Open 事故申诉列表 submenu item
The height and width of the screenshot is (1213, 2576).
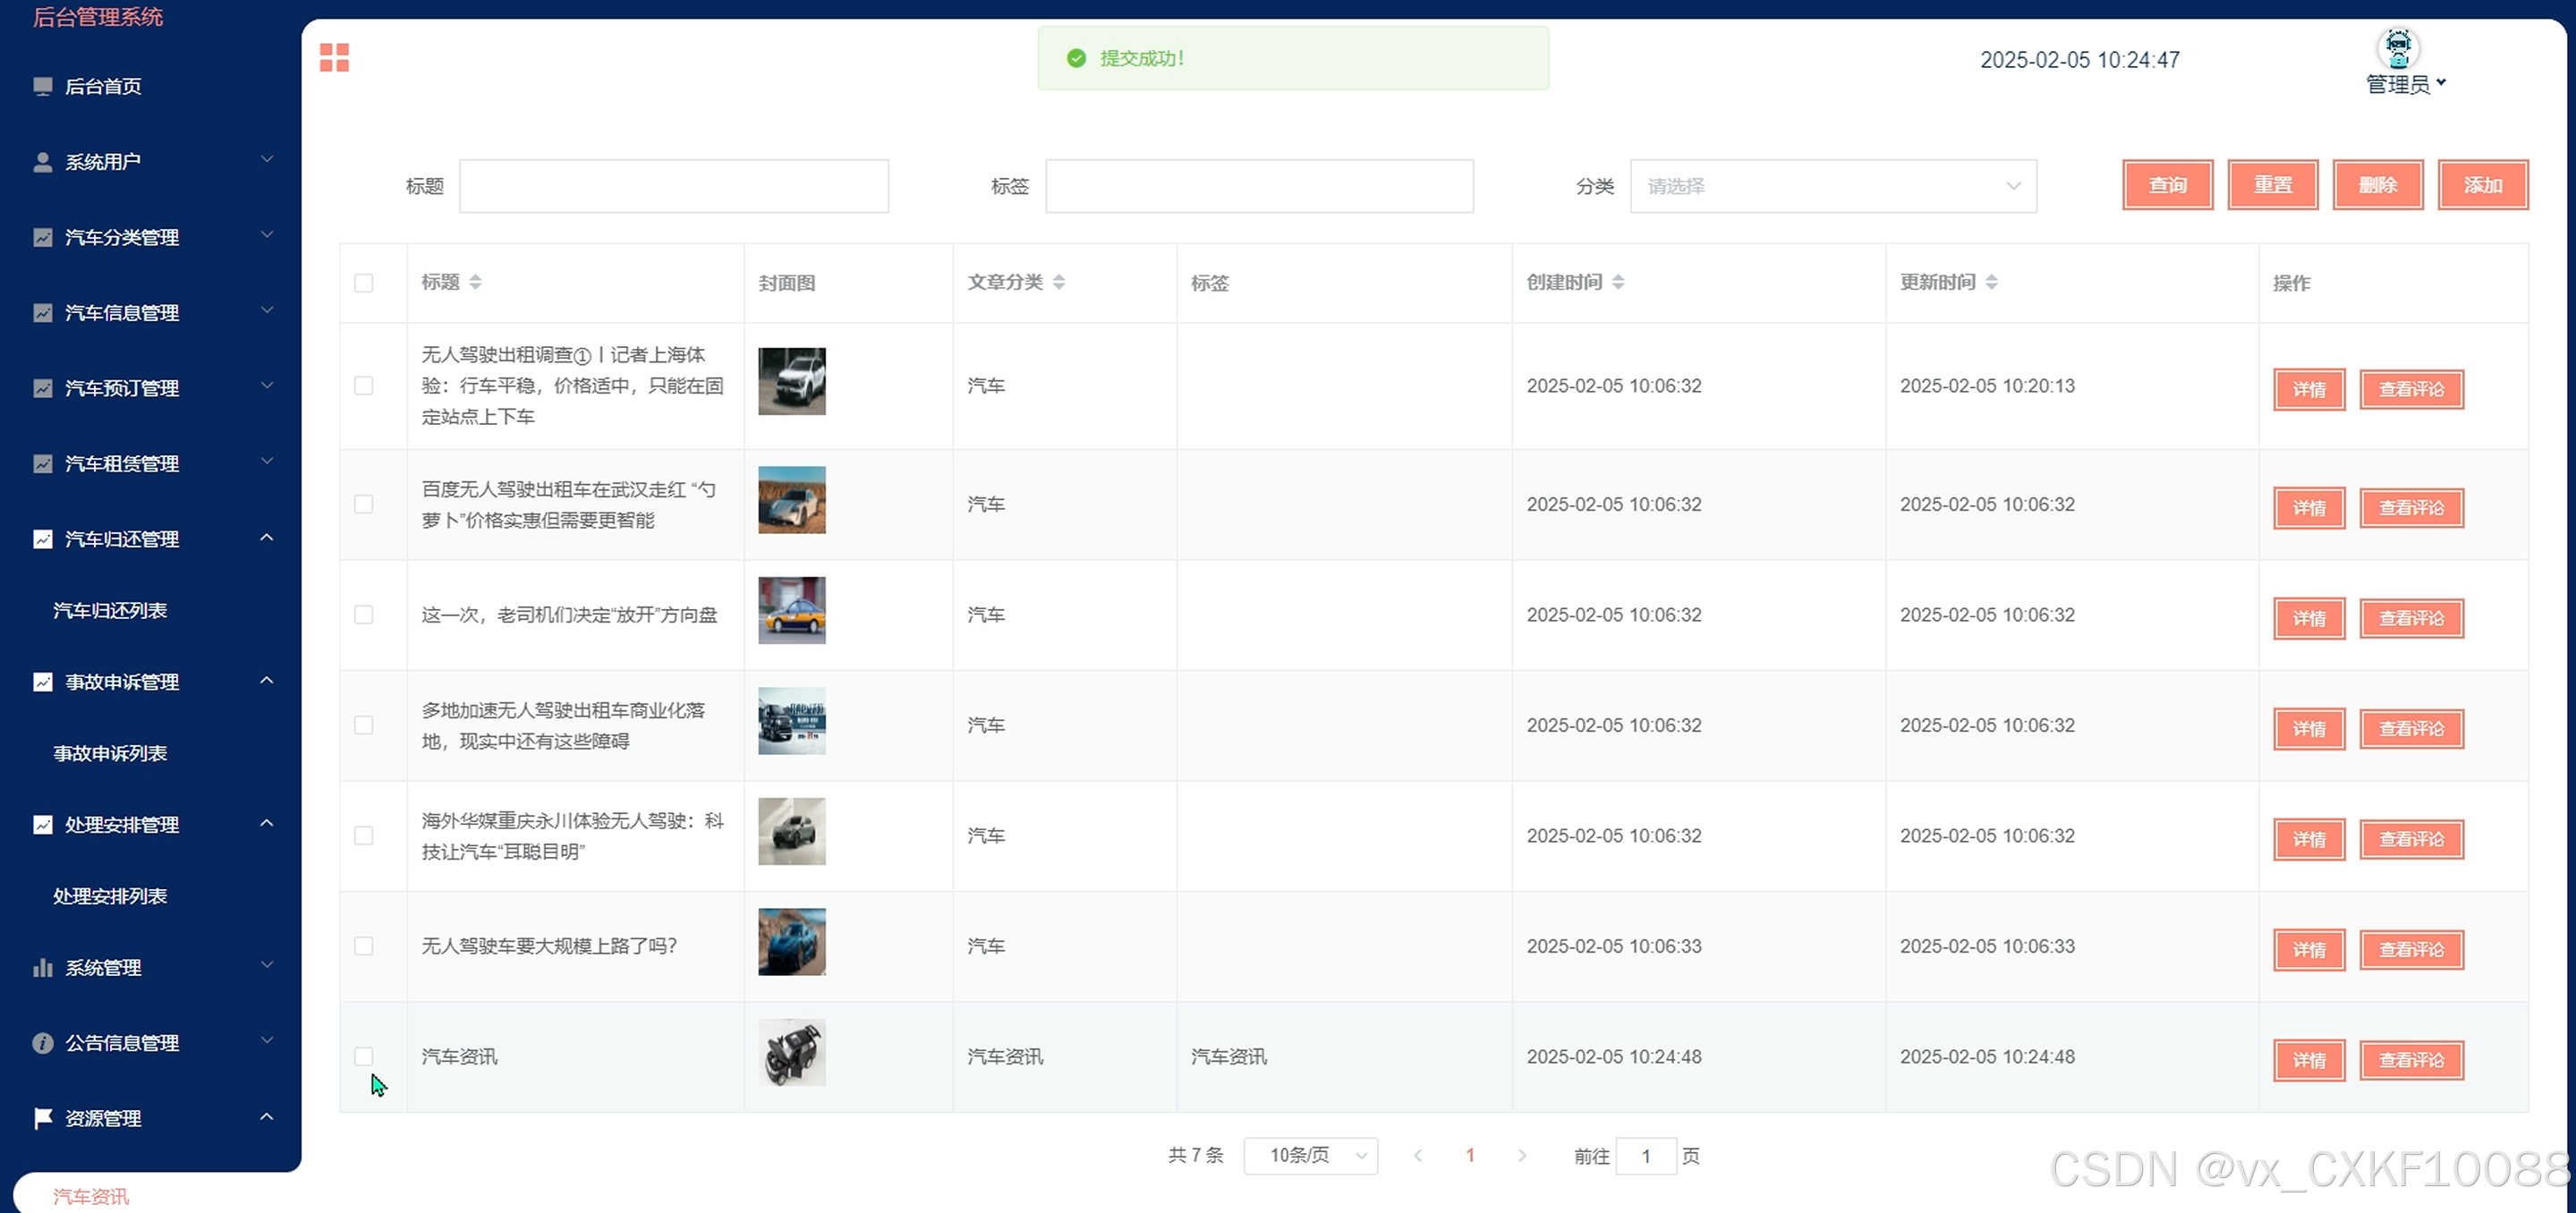coord(110,754)
